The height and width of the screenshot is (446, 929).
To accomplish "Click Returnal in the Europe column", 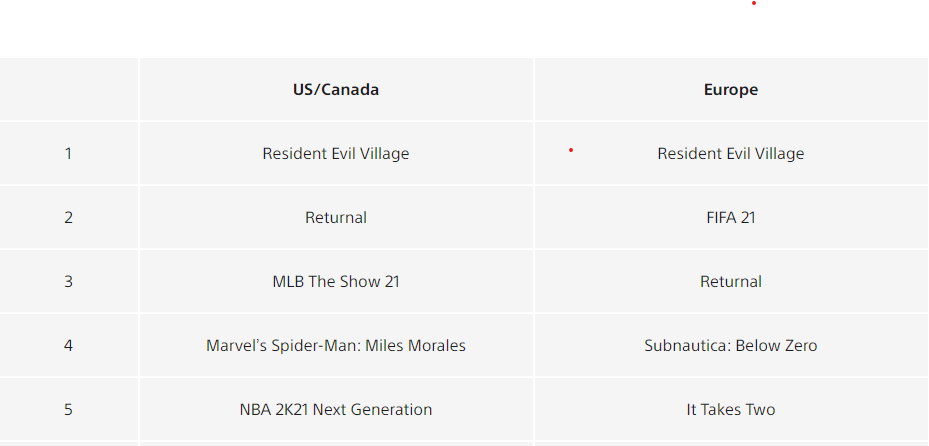I will coord(731,281).
